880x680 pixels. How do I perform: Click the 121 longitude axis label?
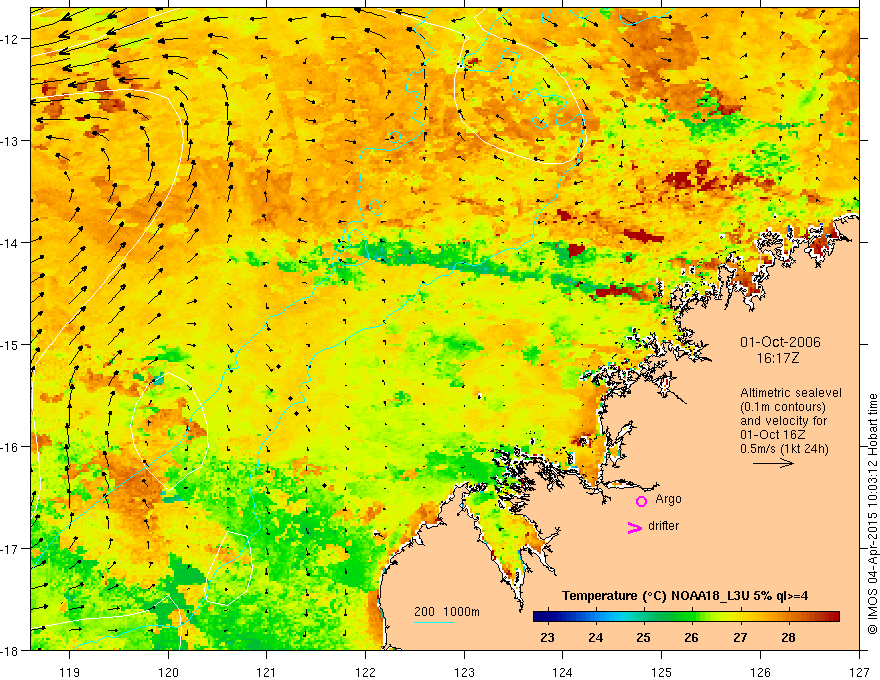267,672
